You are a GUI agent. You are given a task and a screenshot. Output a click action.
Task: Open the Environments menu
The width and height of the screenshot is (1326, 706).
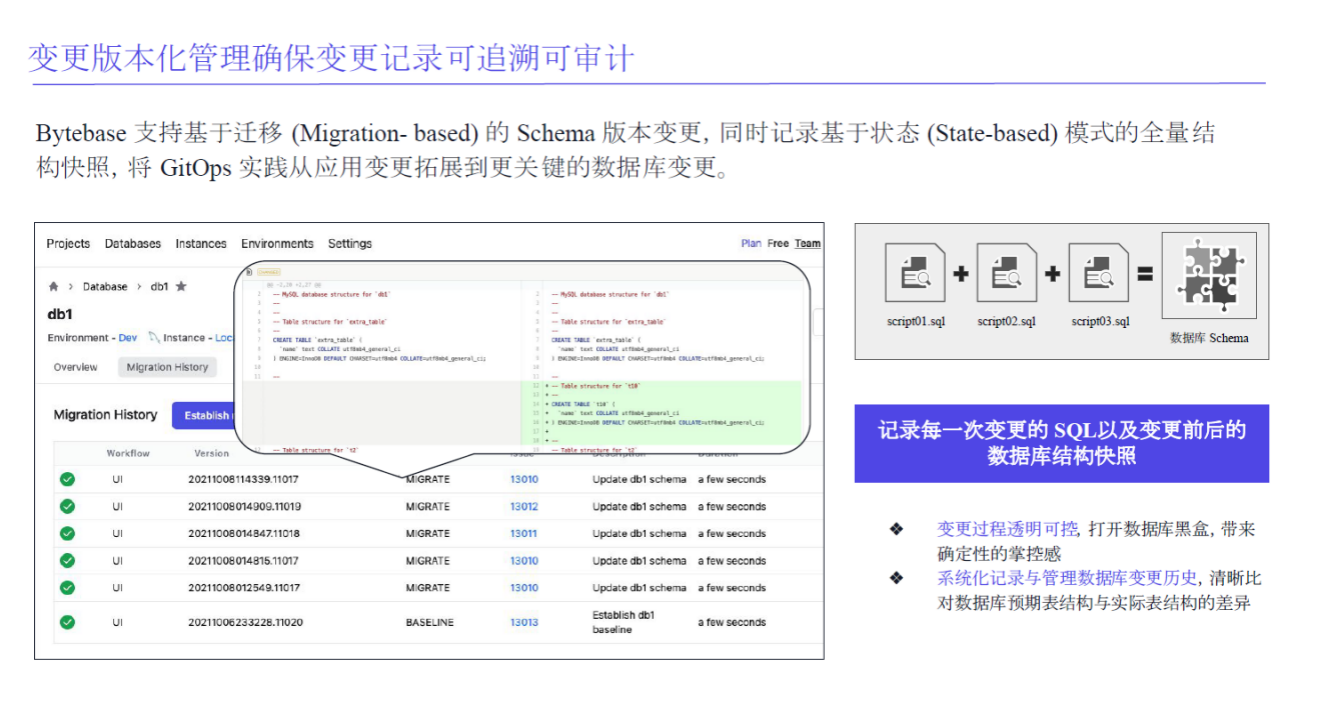[277, 243]
